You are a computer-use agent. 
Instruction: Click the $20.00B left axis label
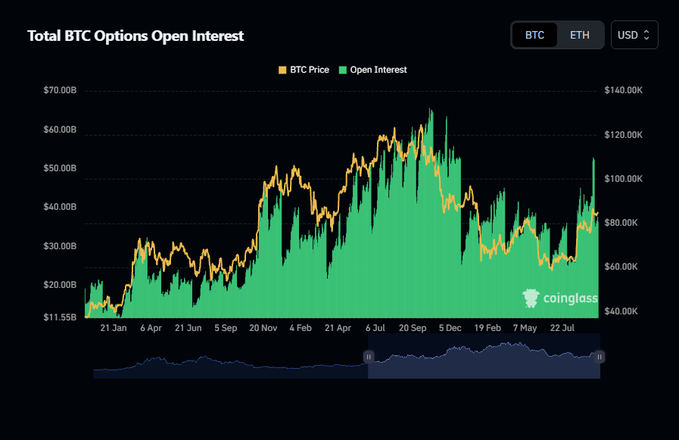[60, 285]
